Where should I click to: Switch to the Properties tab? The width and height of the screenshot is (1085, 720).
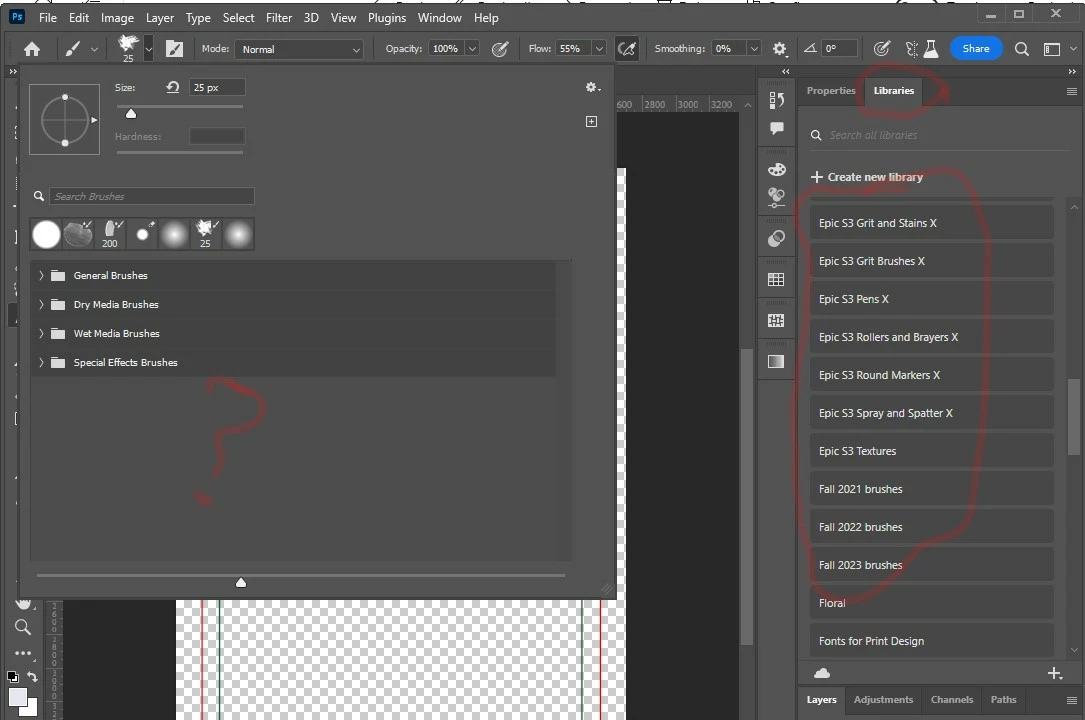coord(831,91)
